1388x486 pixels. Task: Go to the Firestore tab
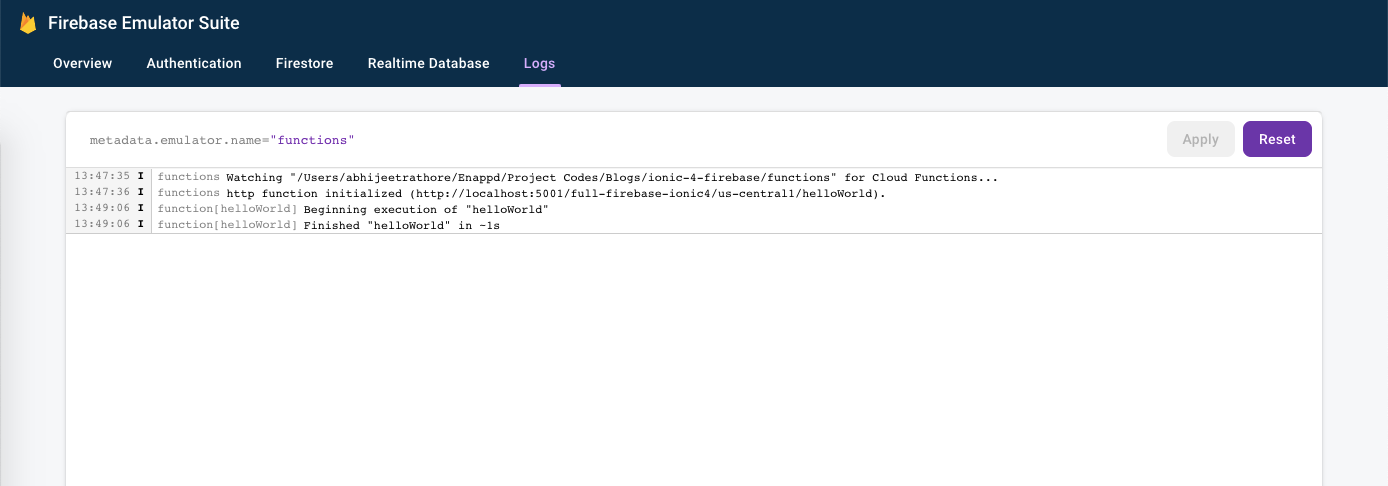[x=305, y=63]
